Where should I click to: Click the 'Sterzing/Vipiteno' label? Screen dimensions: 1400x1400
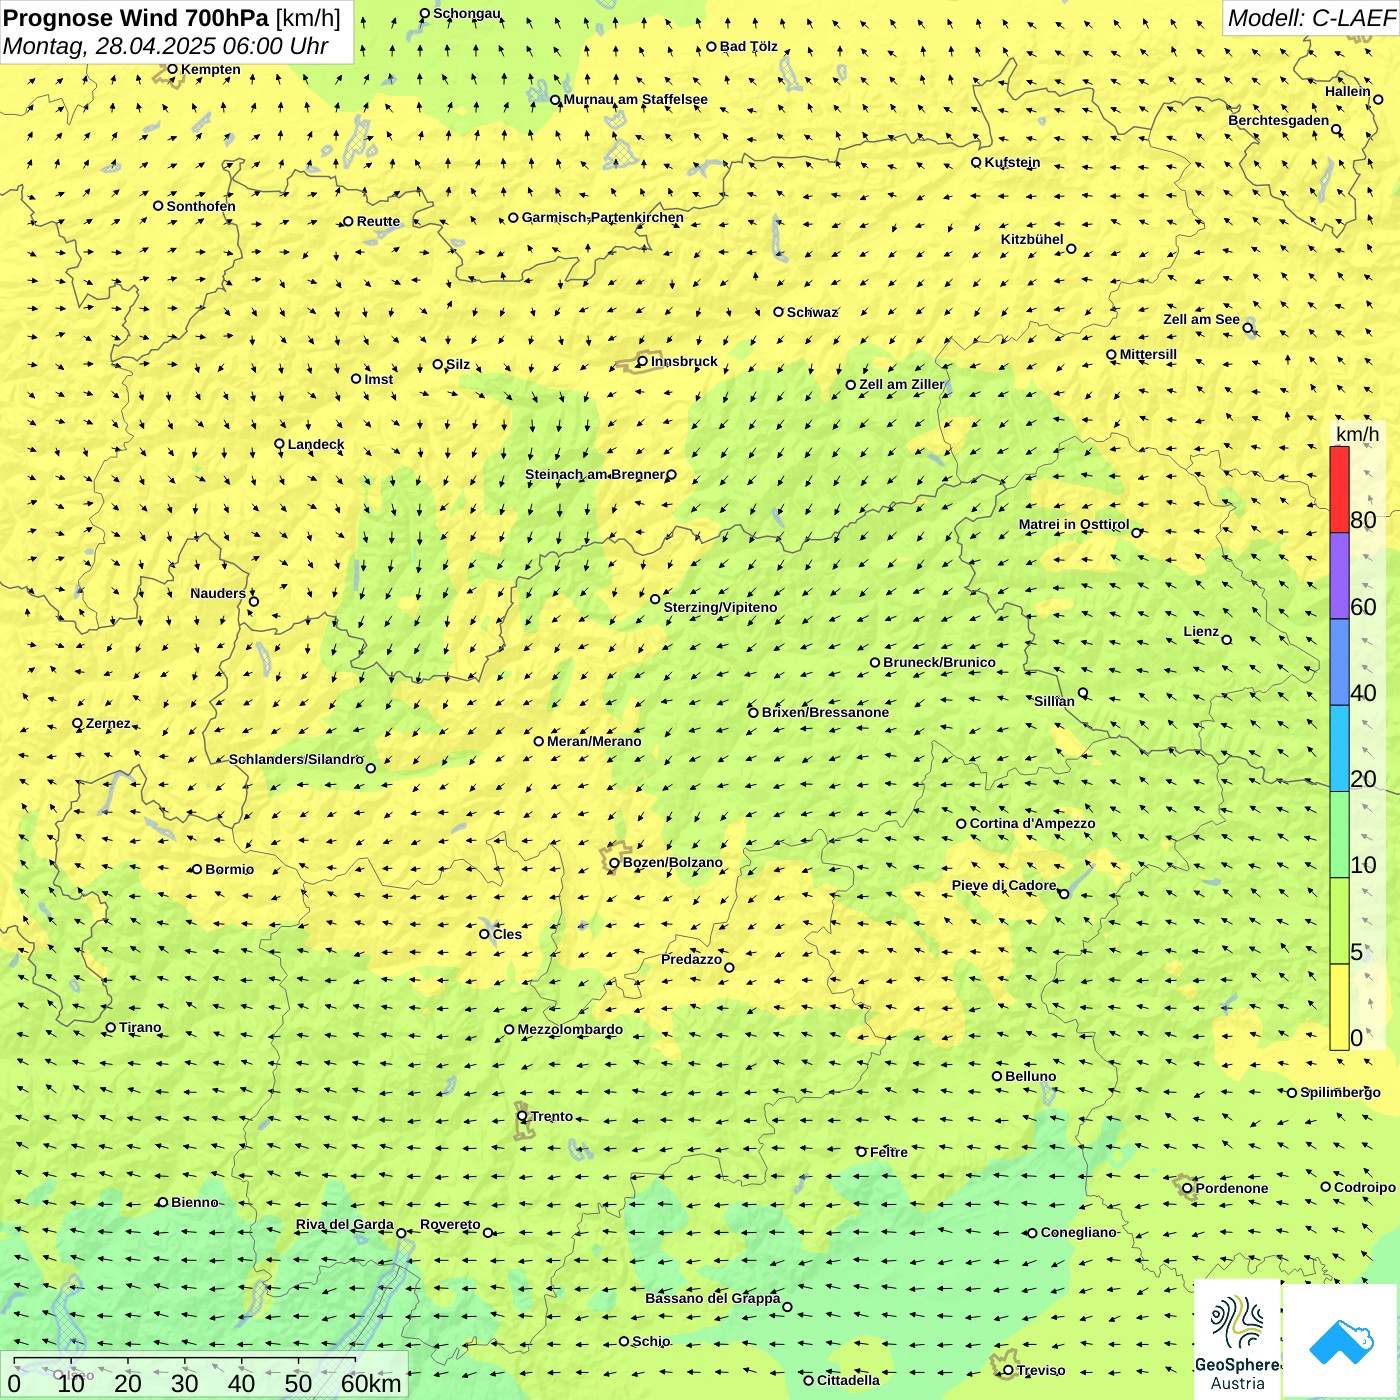pos(720,607)
